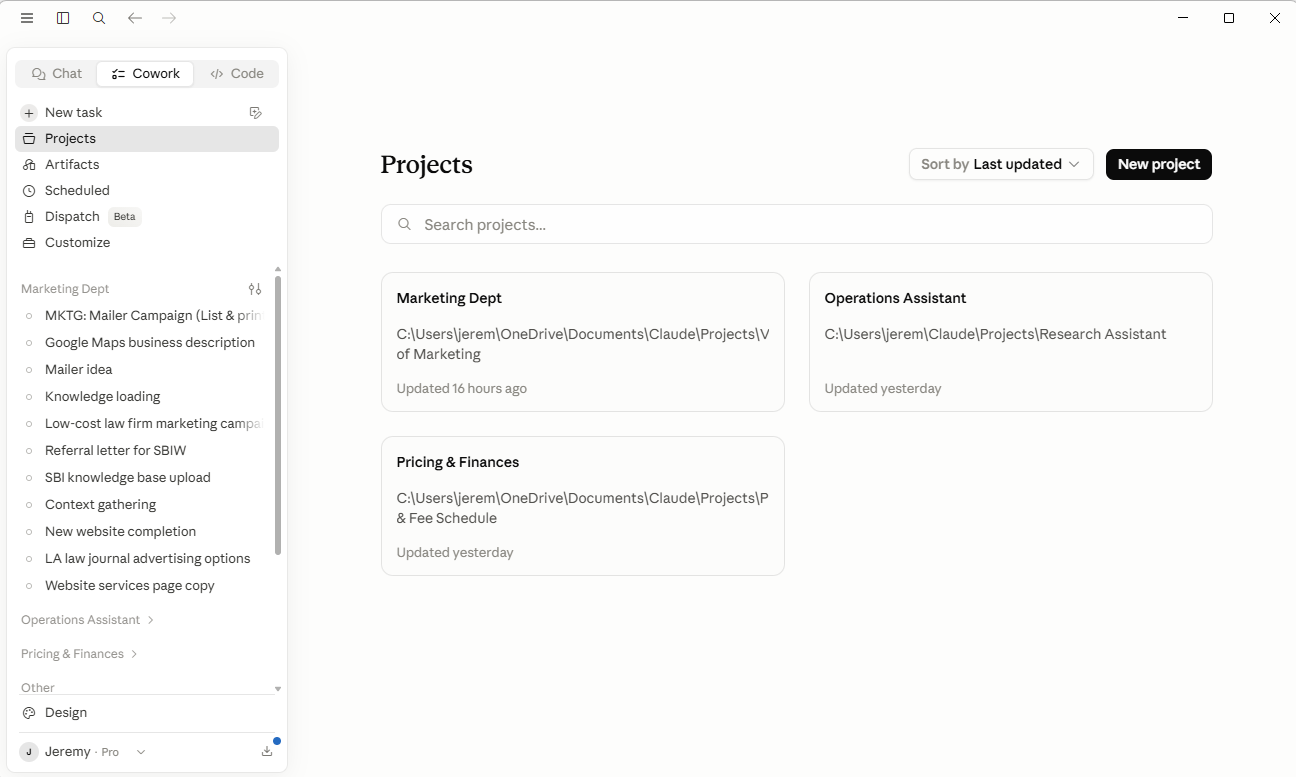Switch to the Chat tab
1296x777 pixels.
(x=57, y=74)
